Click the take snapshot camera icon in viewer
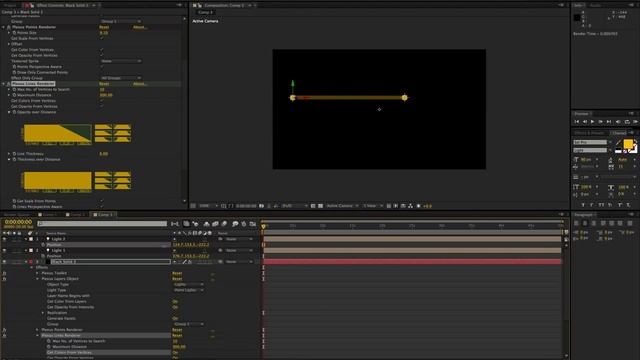Viewport: 640px width, 360px height. (262, 206)
